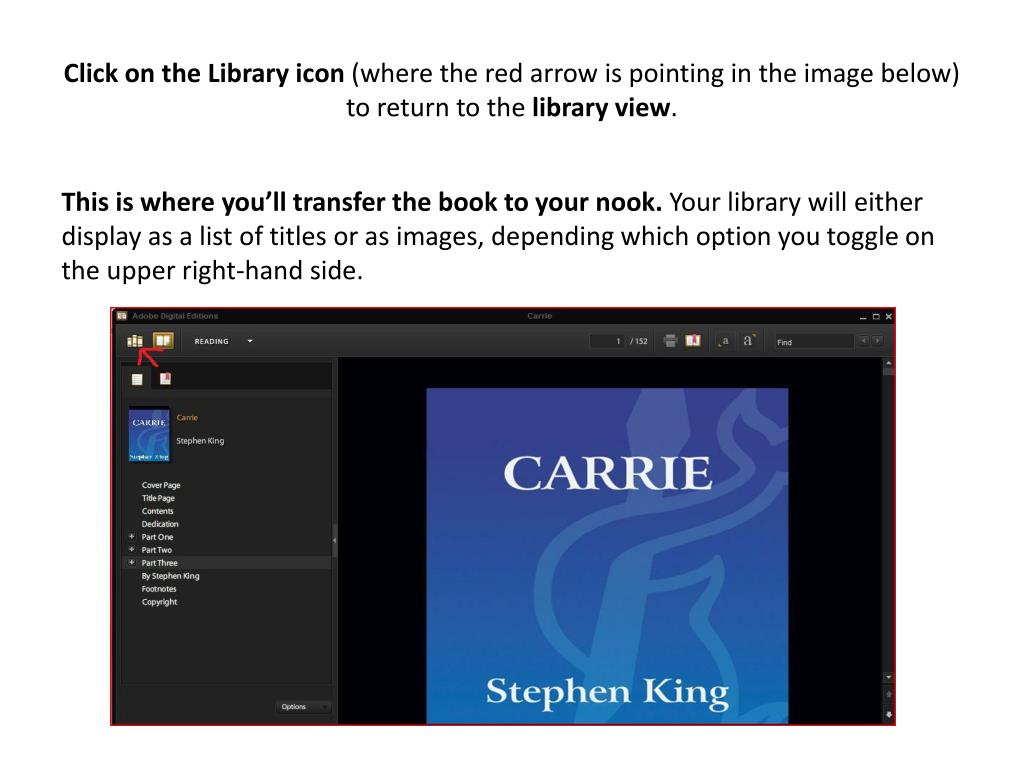Open 'Copyright' in the contents list

(159, 602)
